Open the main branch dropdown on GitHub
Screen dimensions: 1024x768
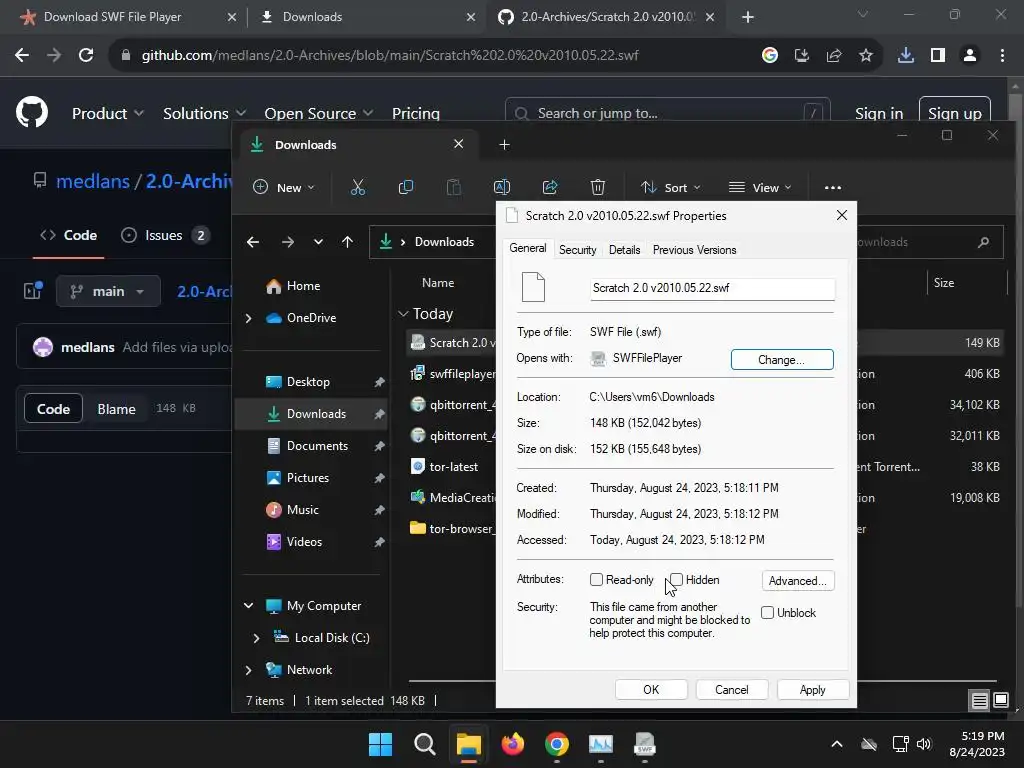pyautogui.click(x=108, y=291)
